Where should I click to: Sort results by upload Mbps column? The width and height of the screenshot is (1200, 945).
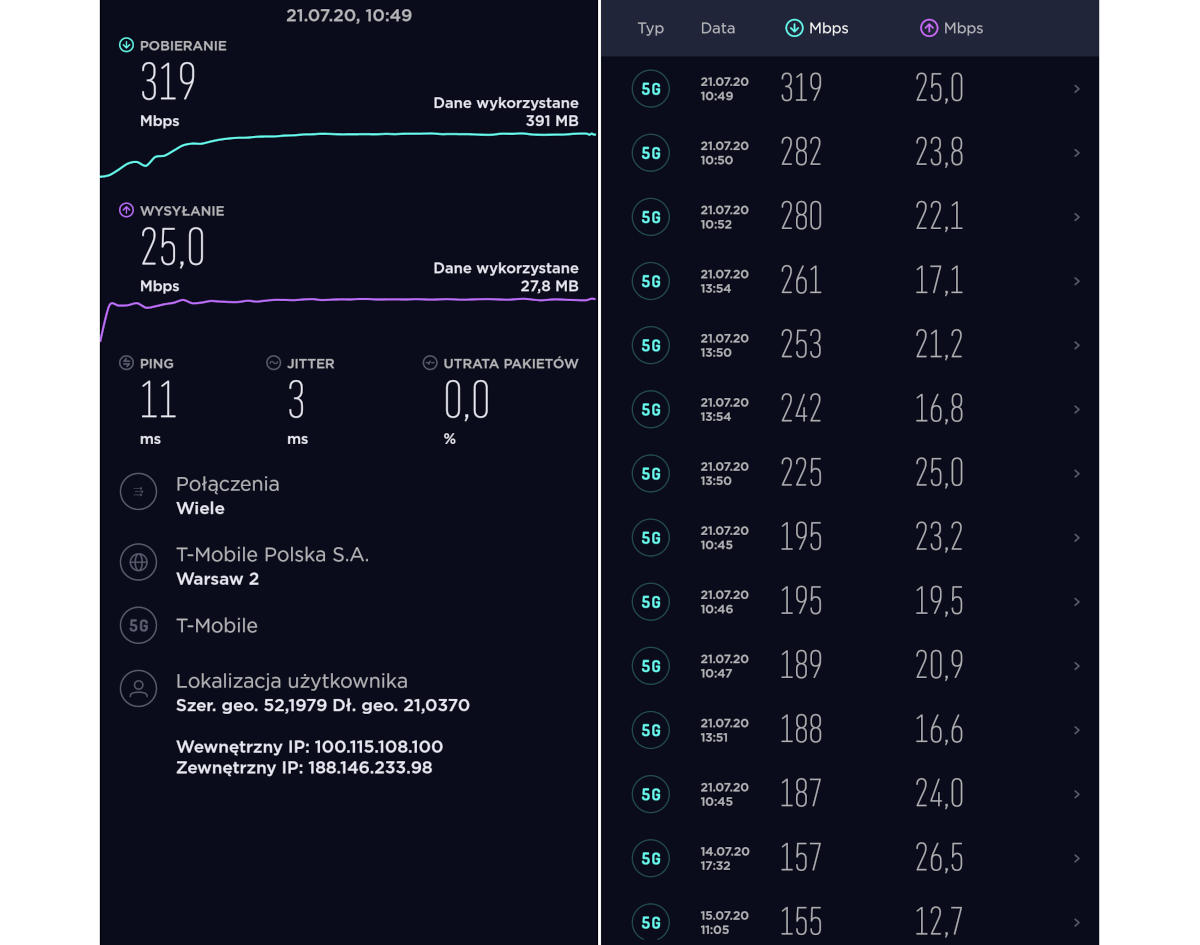(x=951, y=28)
